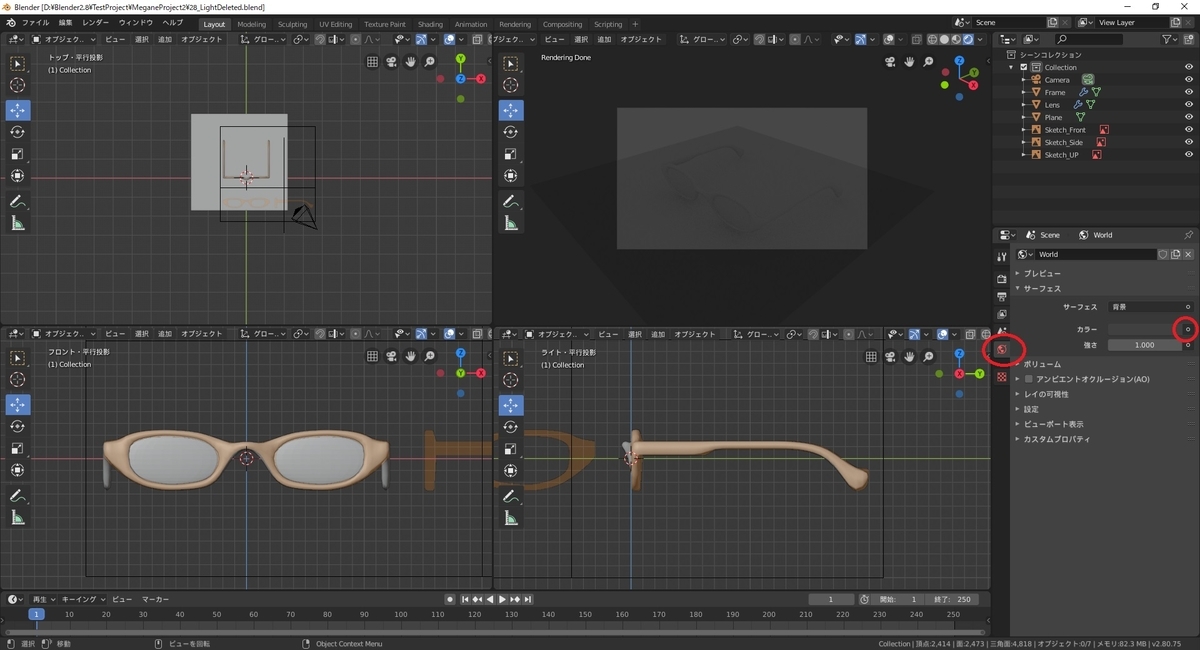Click the World 強さ value slider
The height and width of the screenshot is (650, 1200).
[1145, 345]
